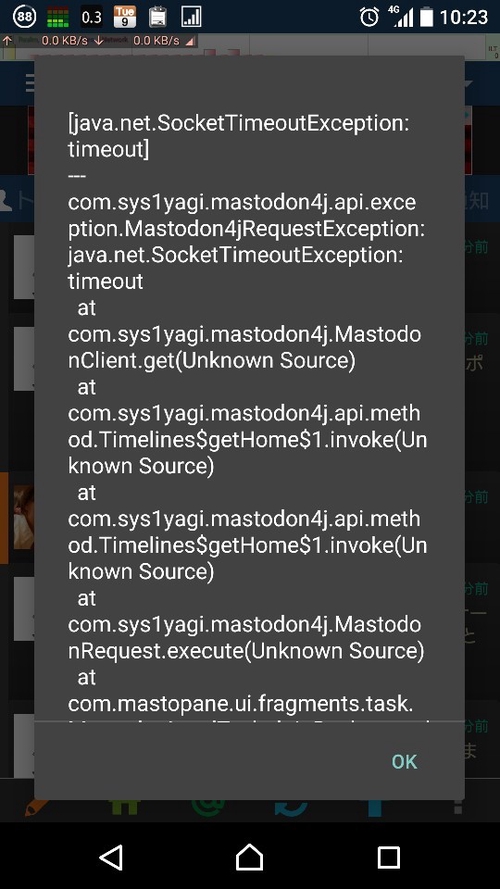Tap the Android back navigation button
This screenshot has width=500, height=889.
point(111,857)
